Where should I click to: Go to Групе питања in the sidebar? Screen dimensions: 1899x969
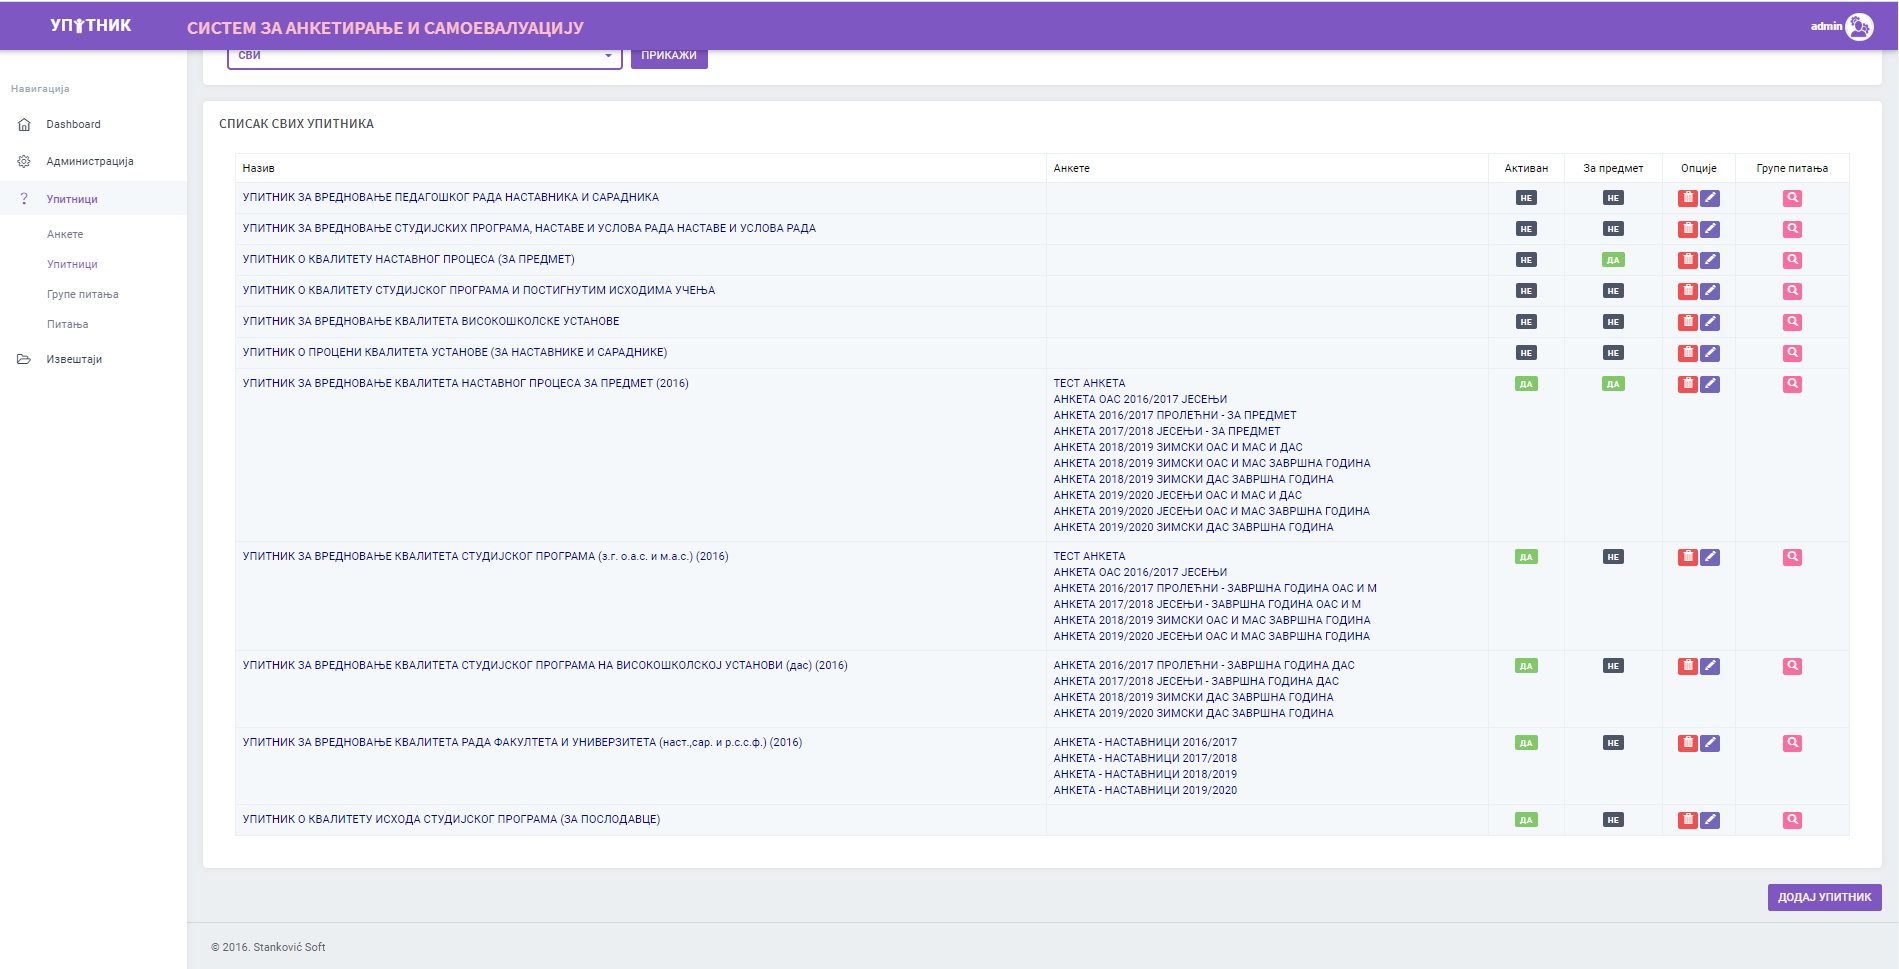point(82,294)
